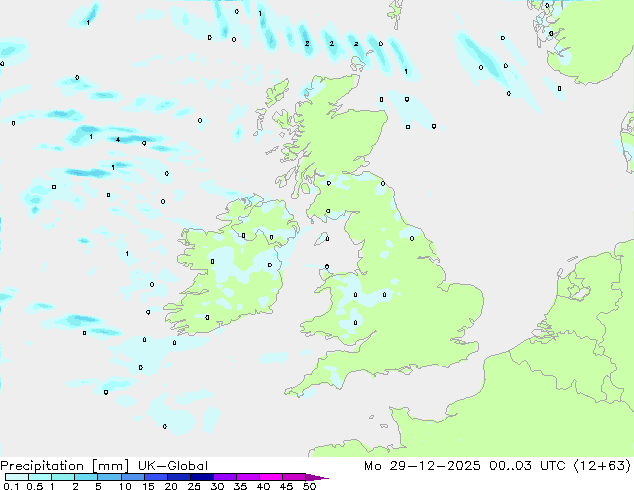Click the legend swatch between 35 and 40

tap(247, 477)
